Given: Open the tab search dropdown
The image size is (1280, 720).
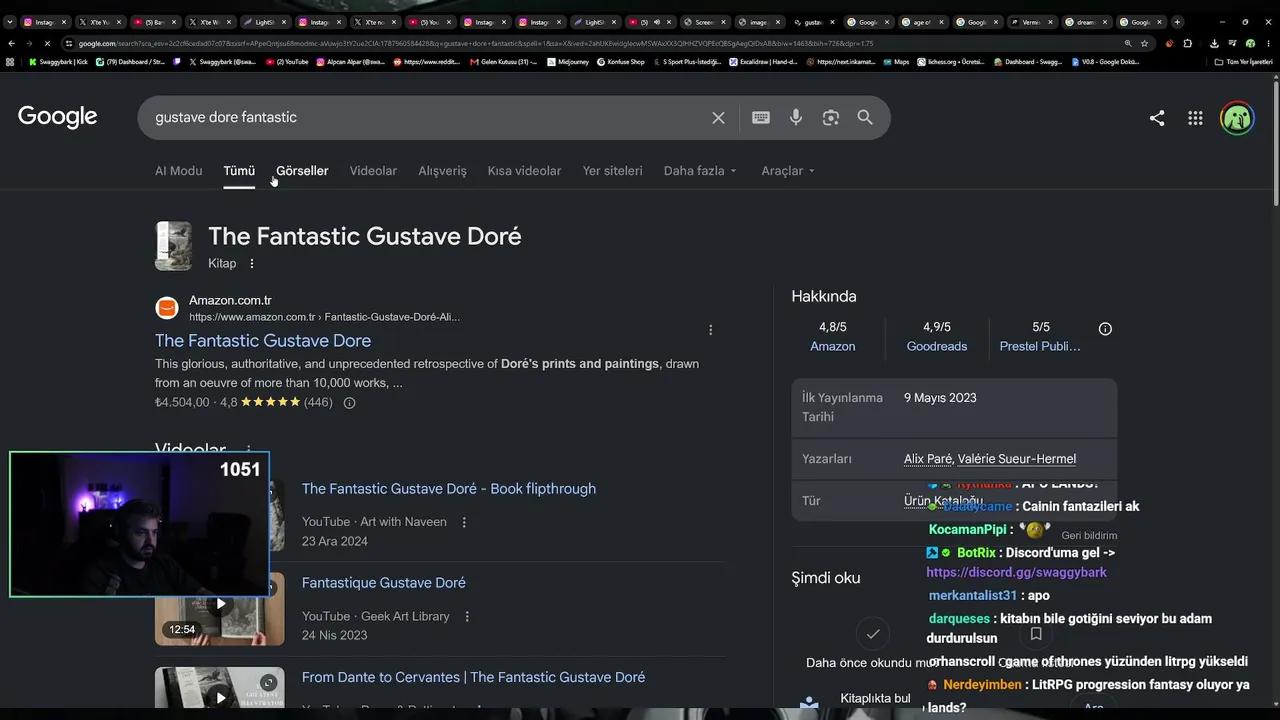Looking at the screenshot, I should (x=10, y=22).
